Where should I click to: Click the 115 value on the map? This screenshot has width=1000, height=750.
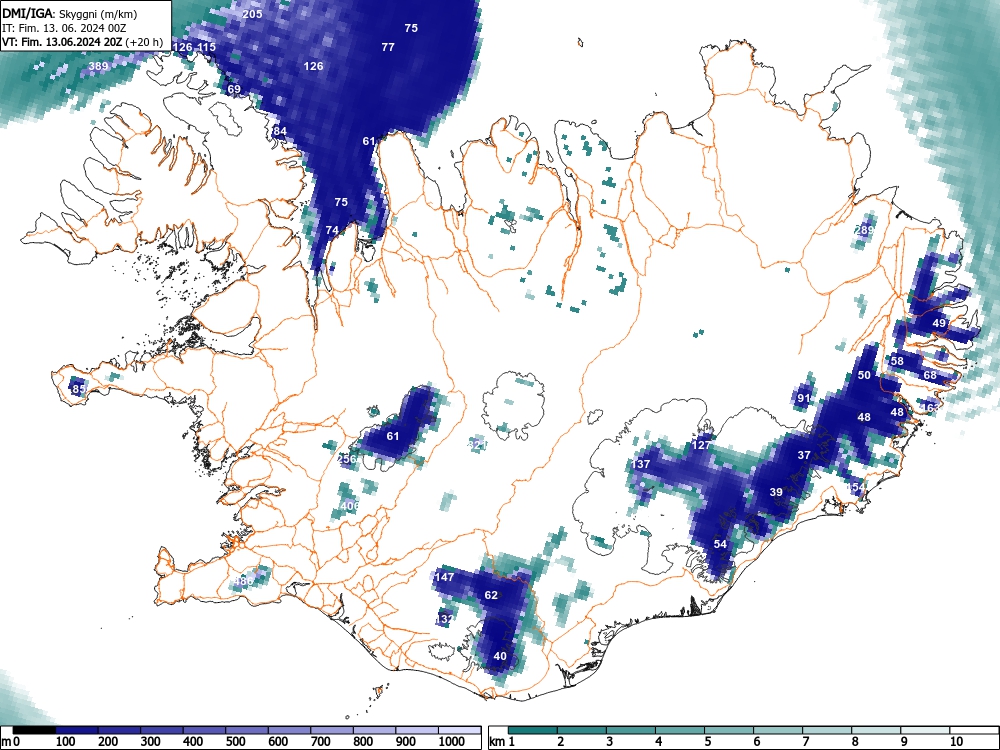207,47
